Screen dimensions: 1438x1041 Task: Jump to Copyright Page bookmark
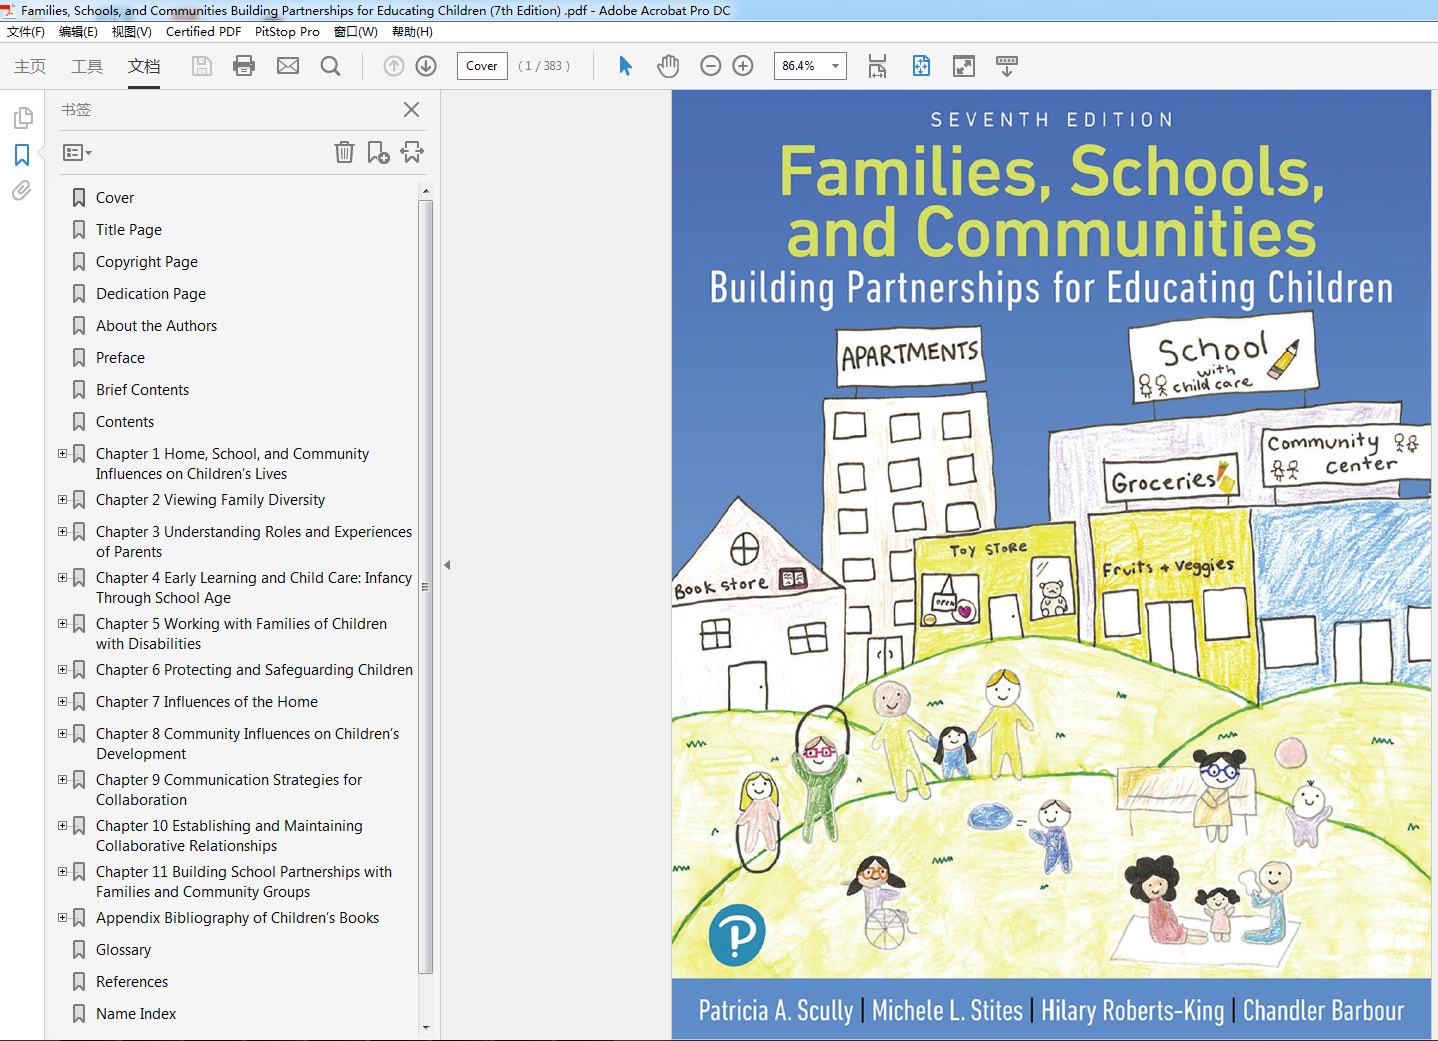pos(147,262)
